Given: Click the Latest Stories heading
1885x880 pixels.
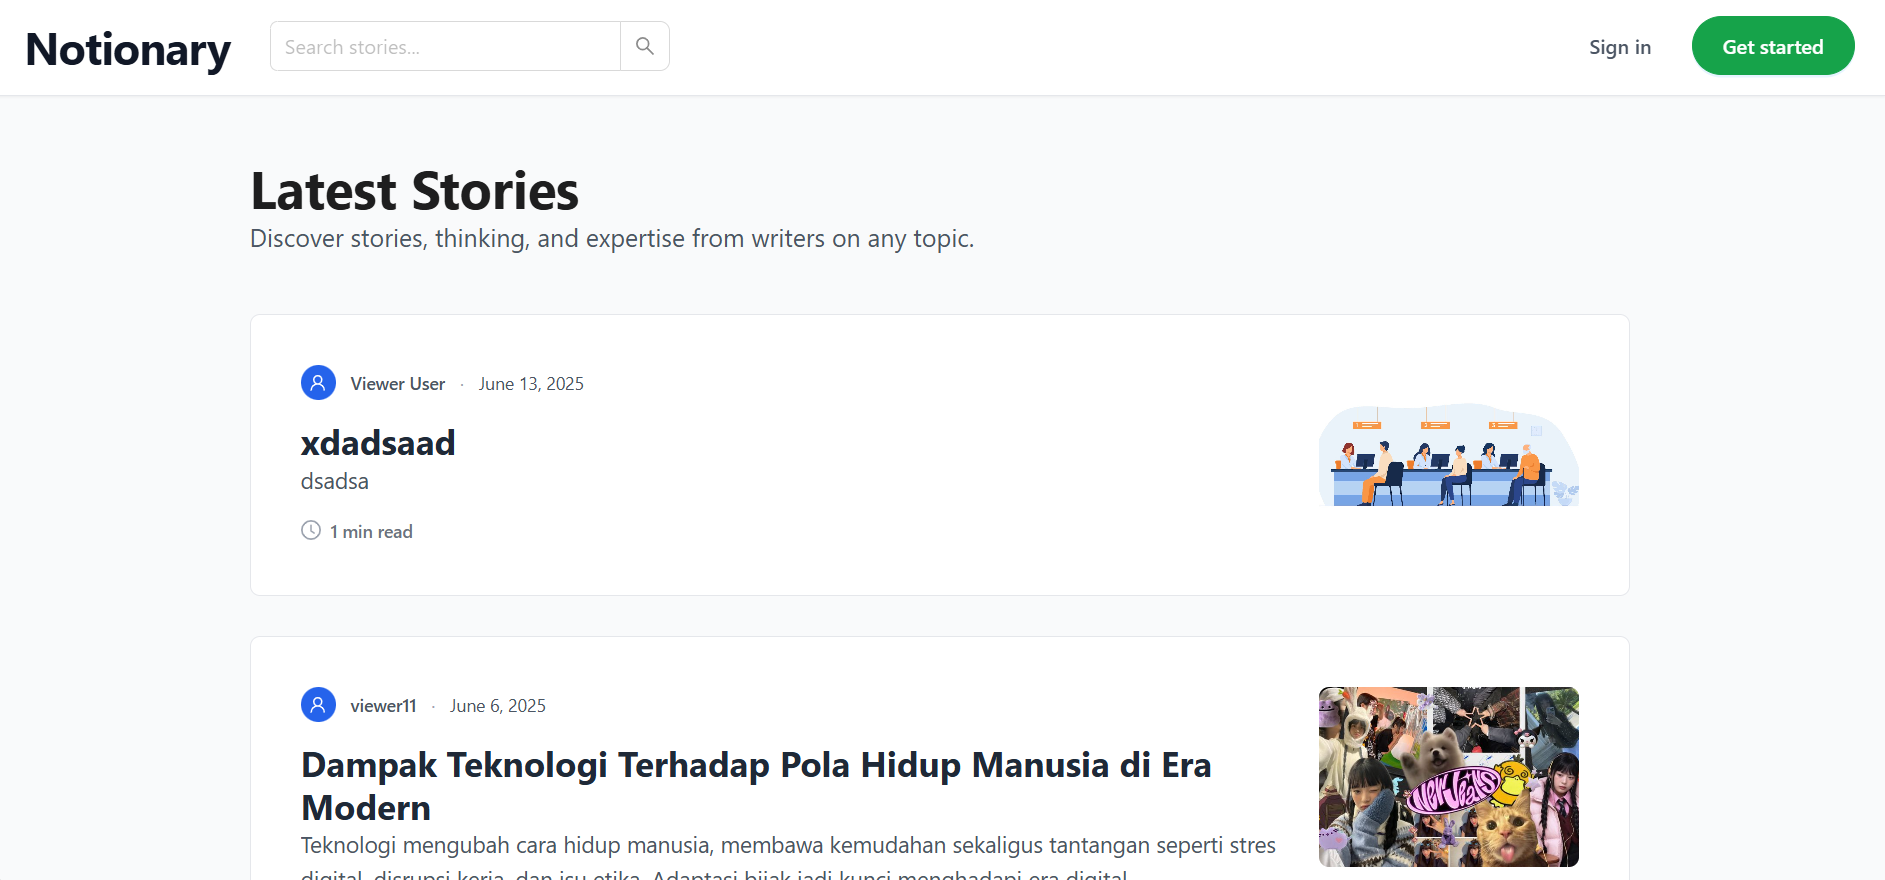Looking at the screenshot, I should tap(414, 191).
